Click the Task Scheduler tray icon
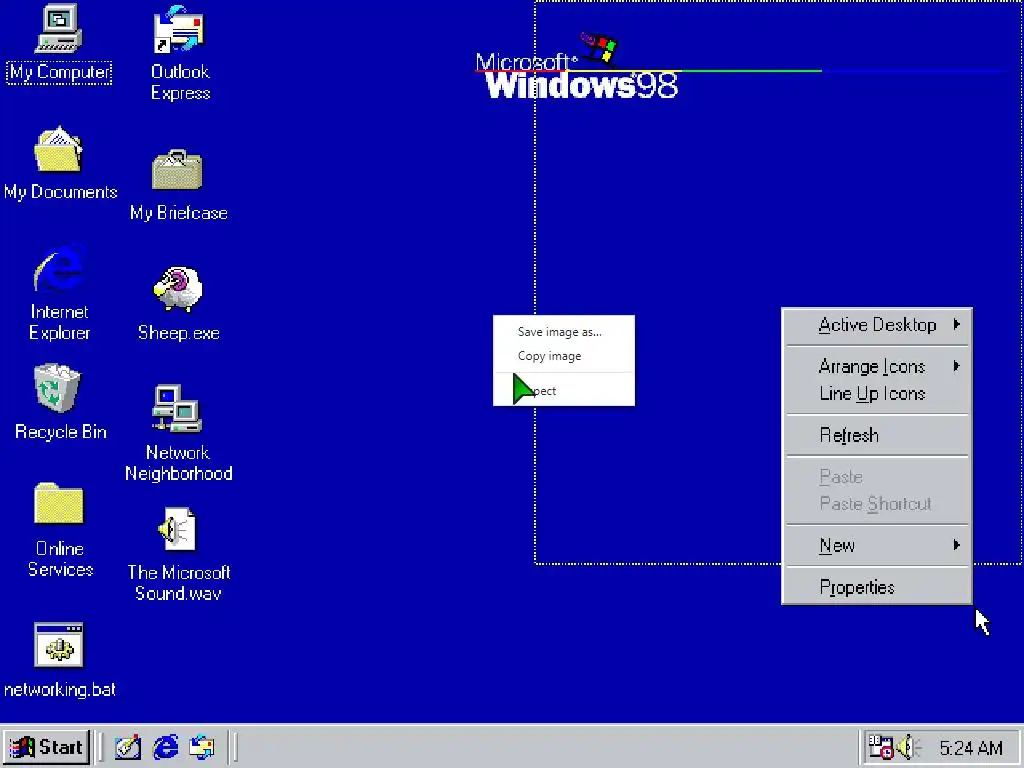 880,747
